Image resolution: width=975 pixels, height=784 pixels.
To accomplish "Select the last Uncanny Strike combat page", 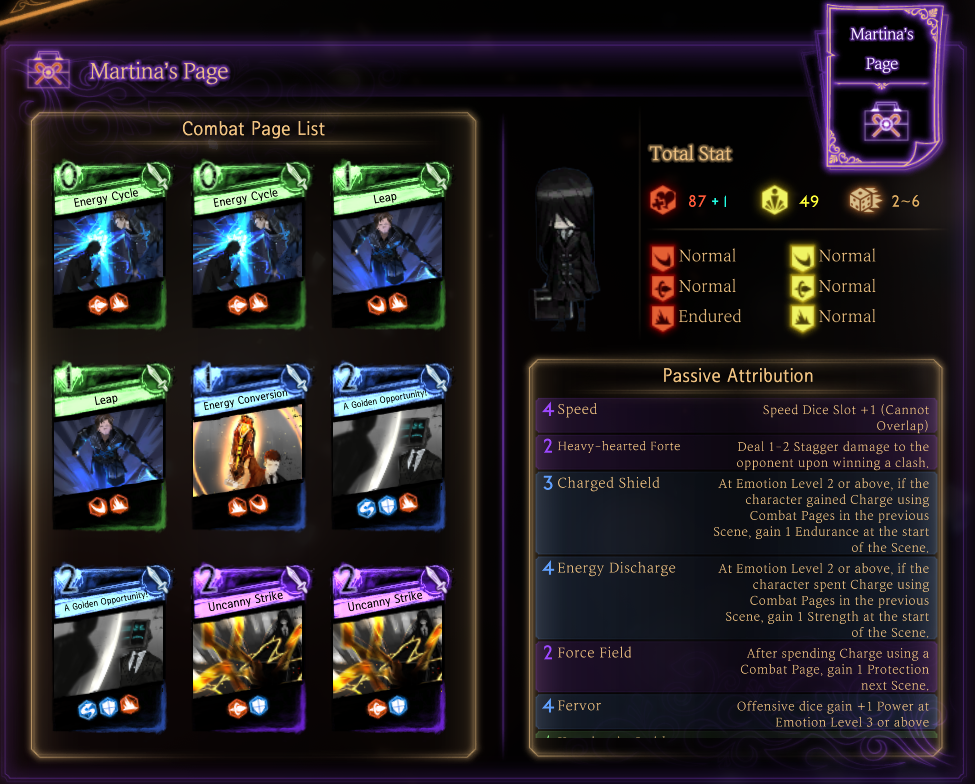I will click(x=390, y=648).
